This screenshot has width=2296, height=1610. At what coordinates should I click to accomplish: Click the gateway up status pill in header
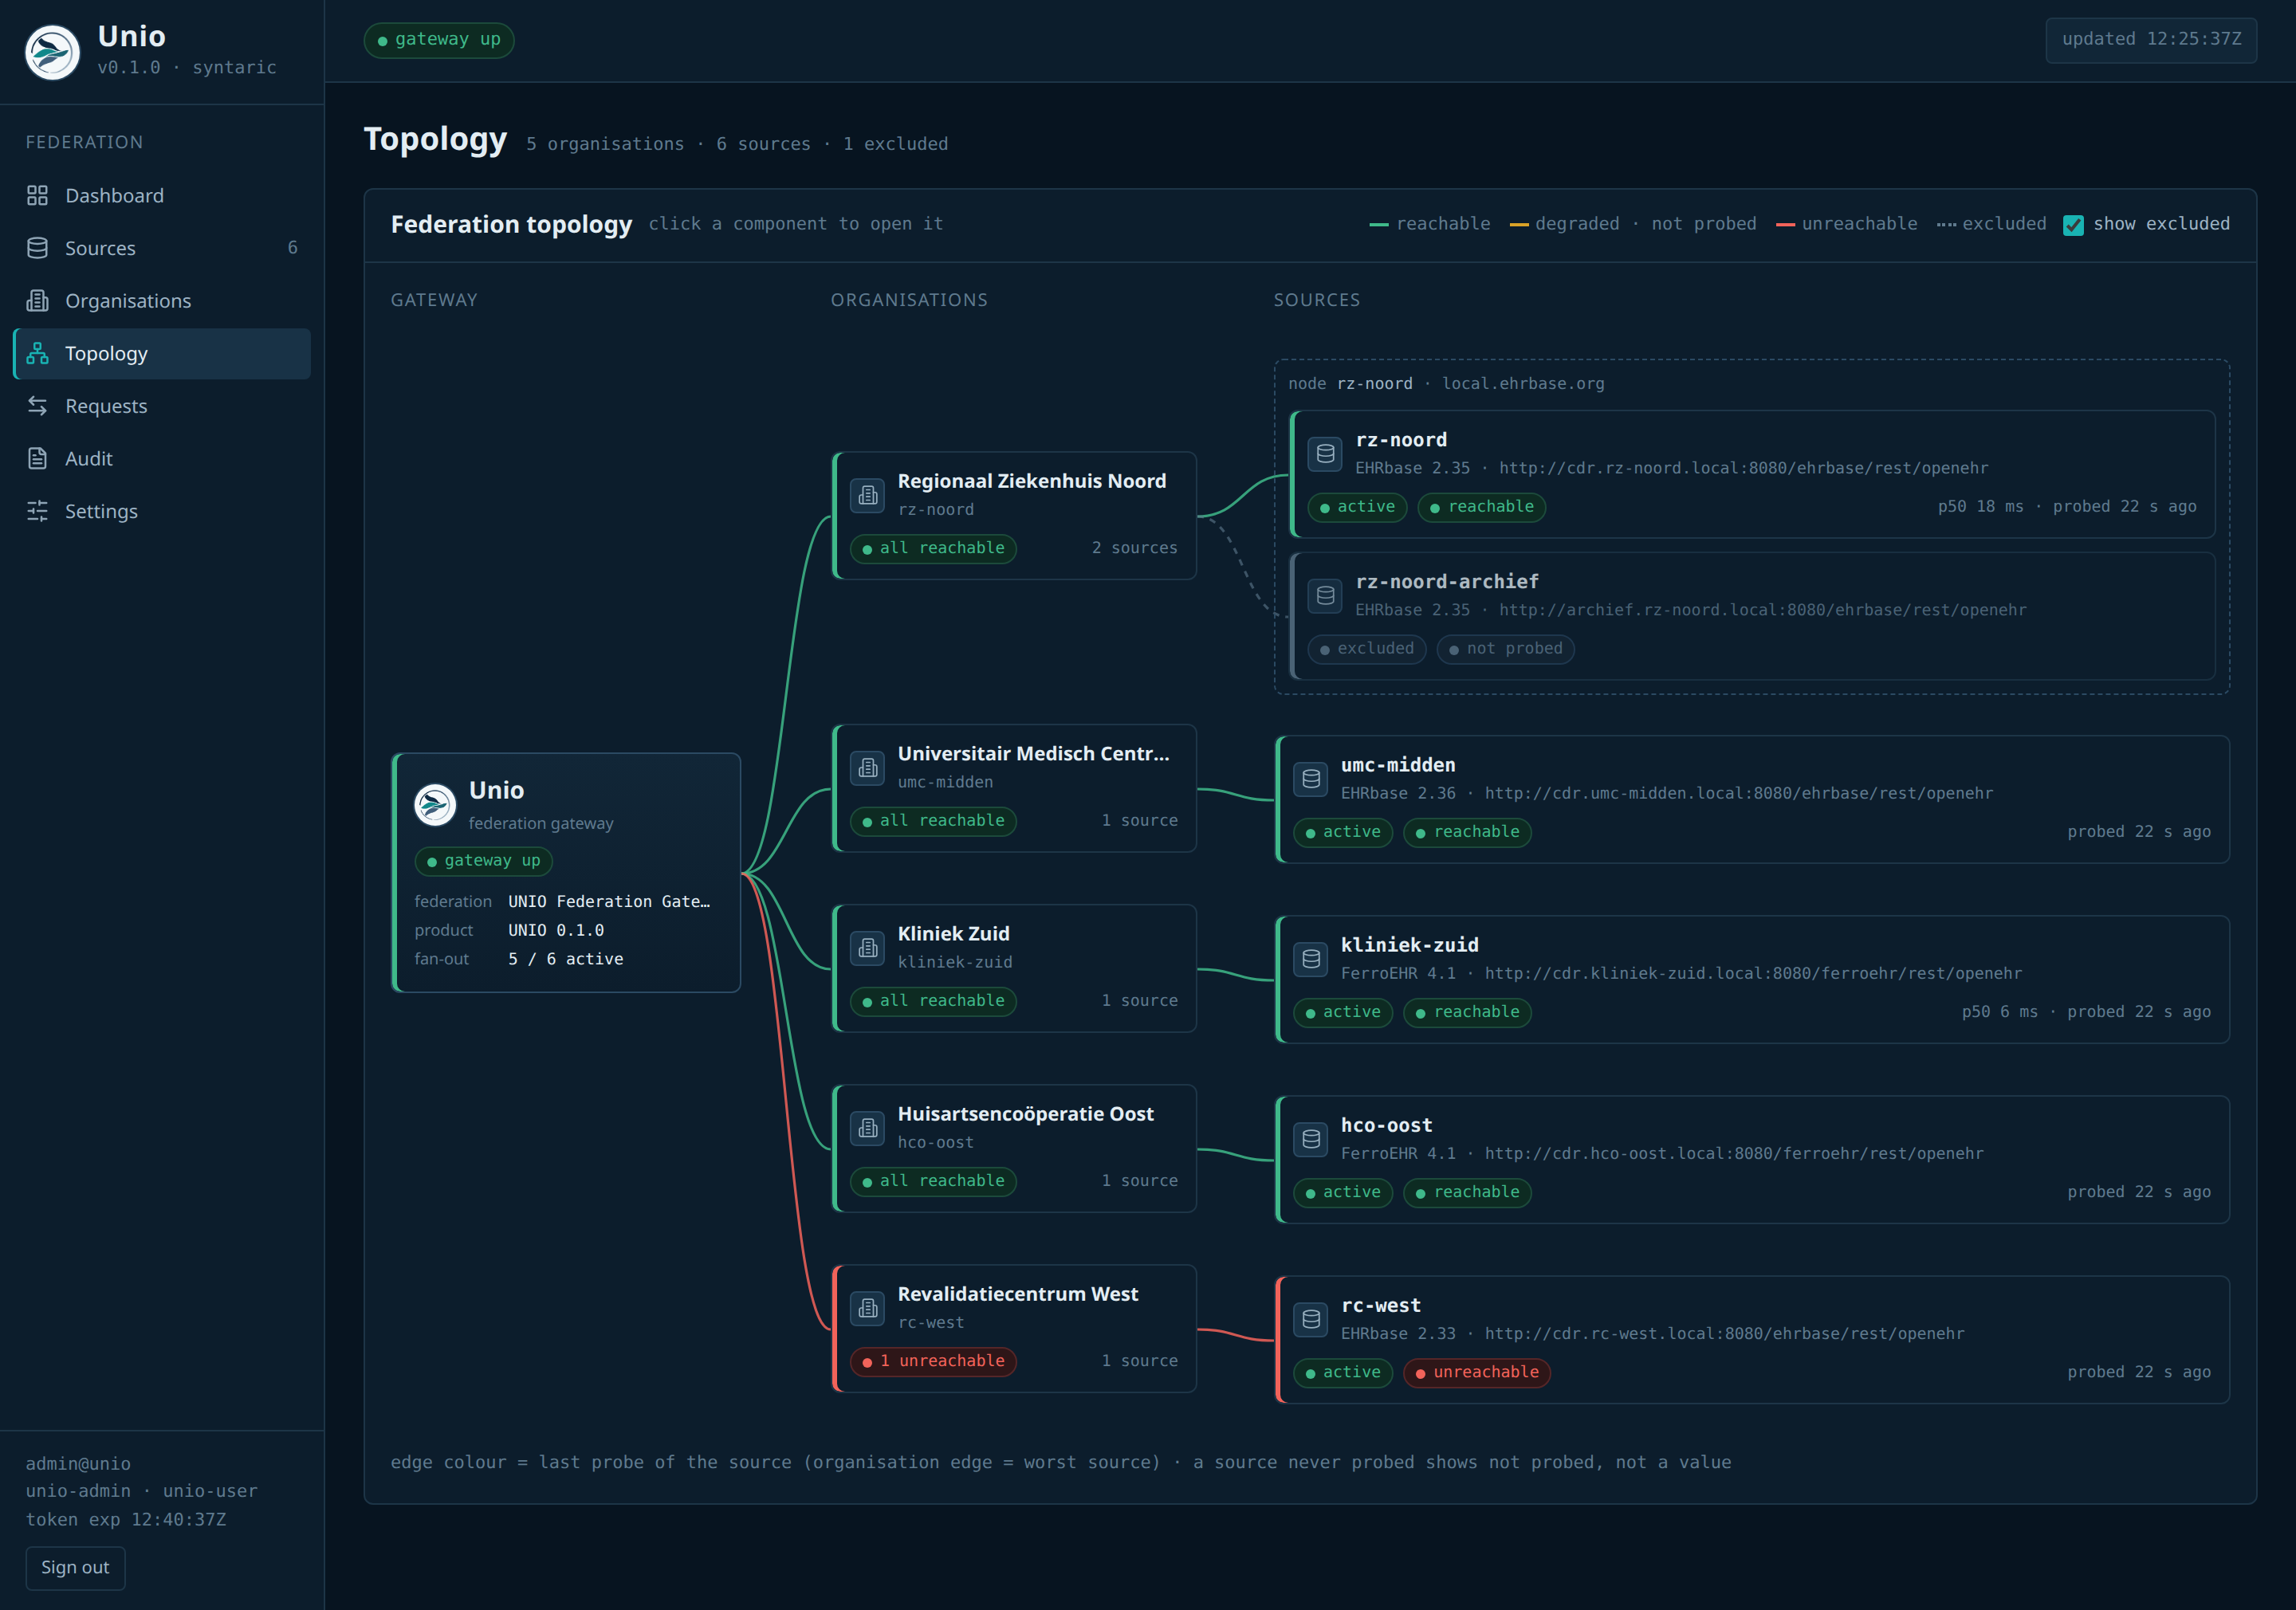[439, 40]
